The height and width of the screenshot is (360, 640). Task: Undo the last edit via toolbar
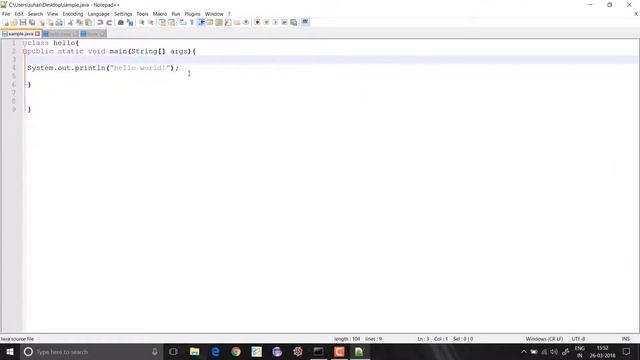[100, 22]
